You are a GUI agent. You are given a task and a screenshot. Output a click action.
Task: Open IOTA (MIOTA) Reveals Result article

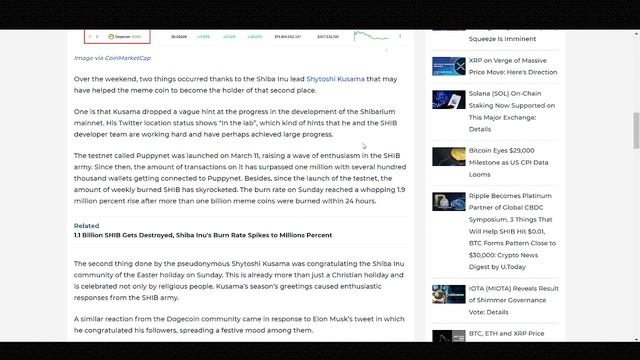coord(513,300)
